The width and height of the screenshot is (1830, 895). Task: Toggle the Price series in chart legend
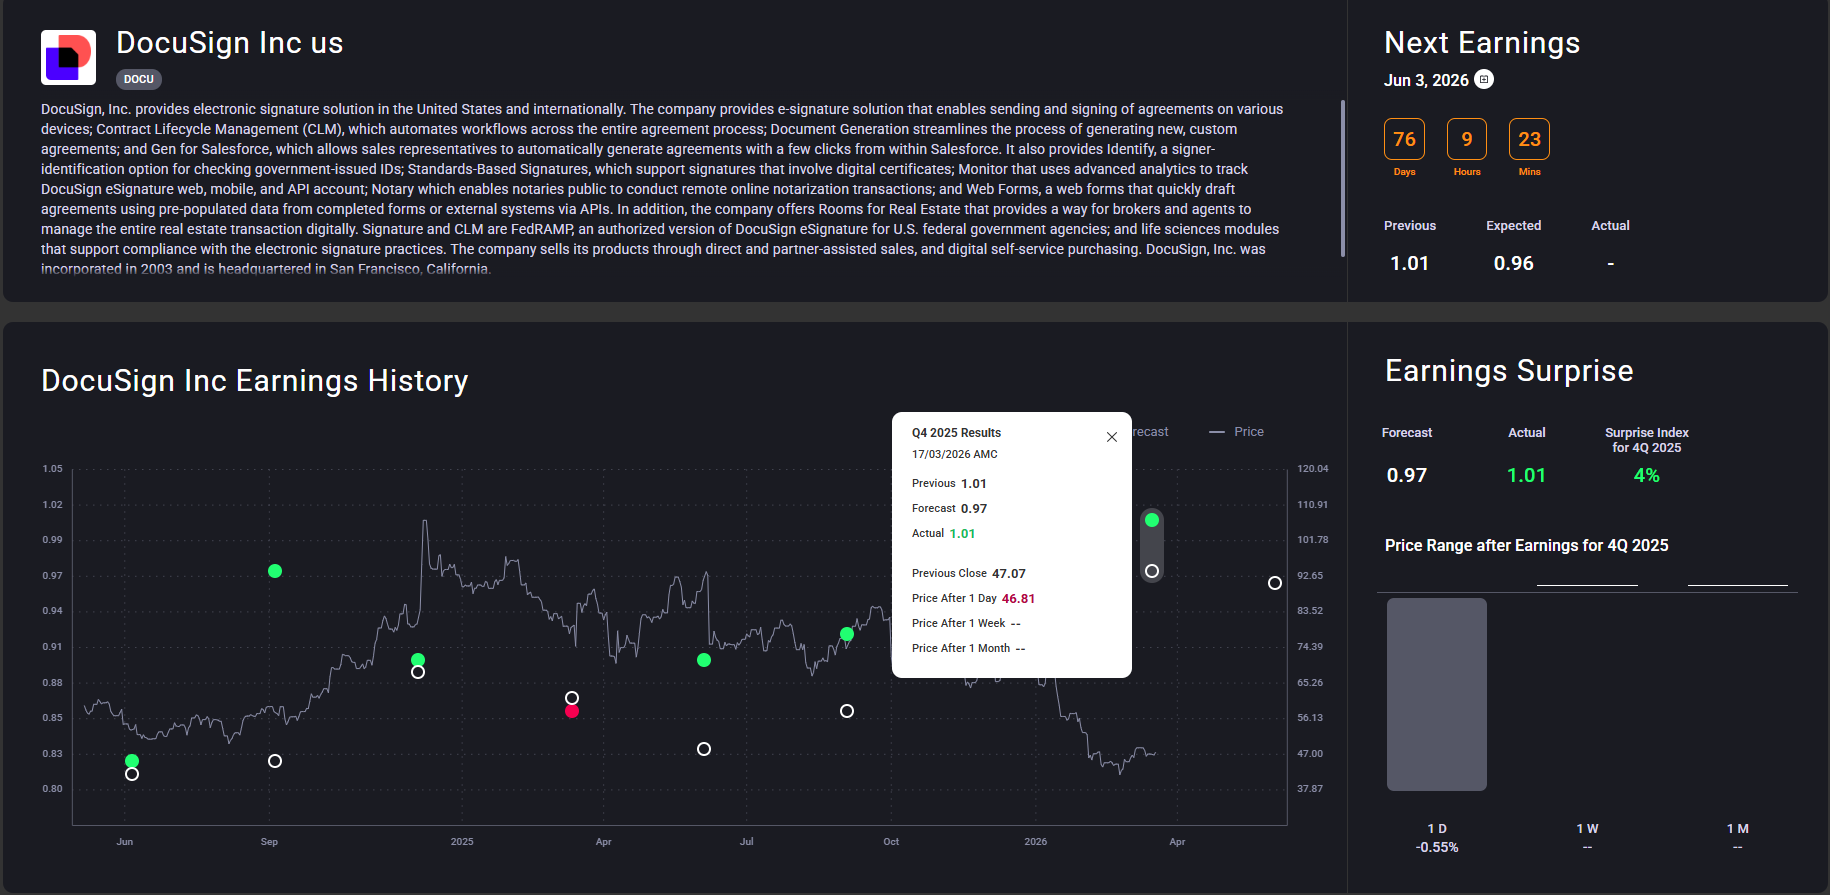(1237, 432)
